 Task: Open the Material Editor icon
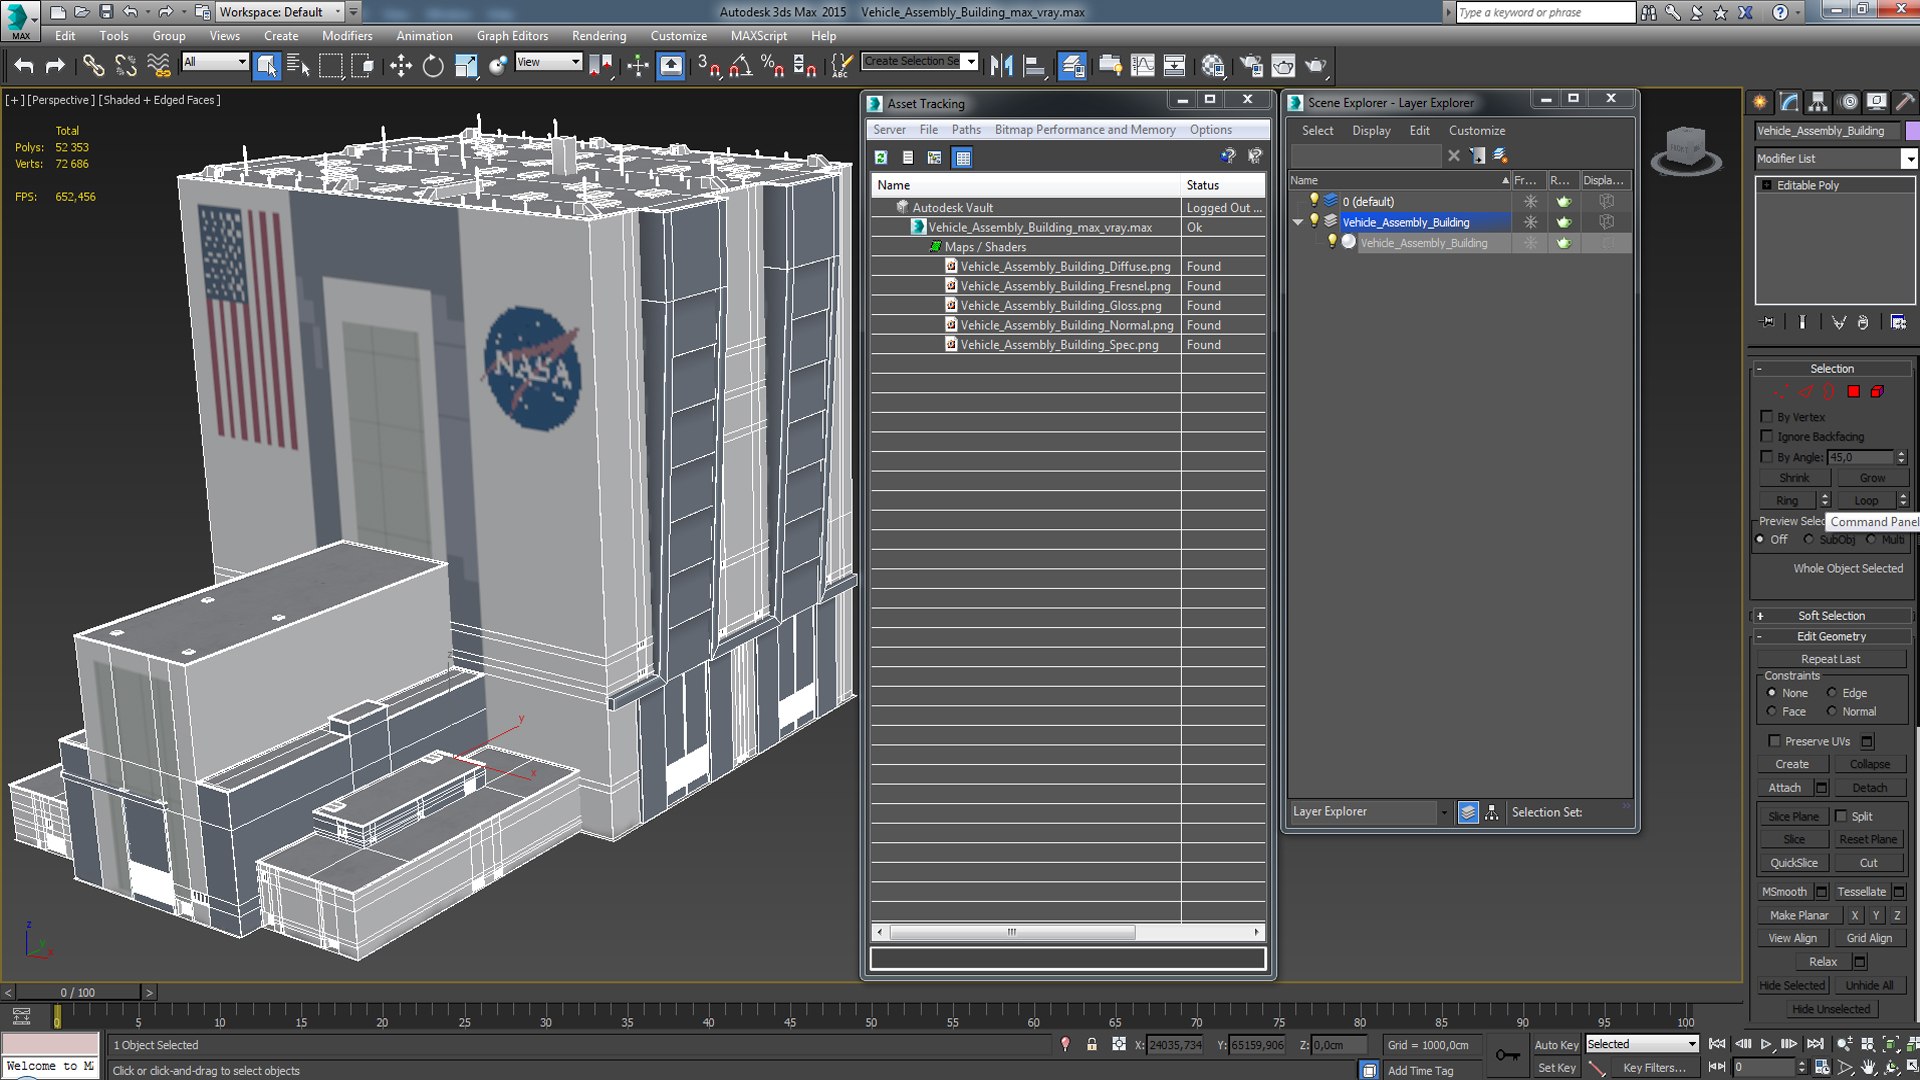click(1213, 66)
